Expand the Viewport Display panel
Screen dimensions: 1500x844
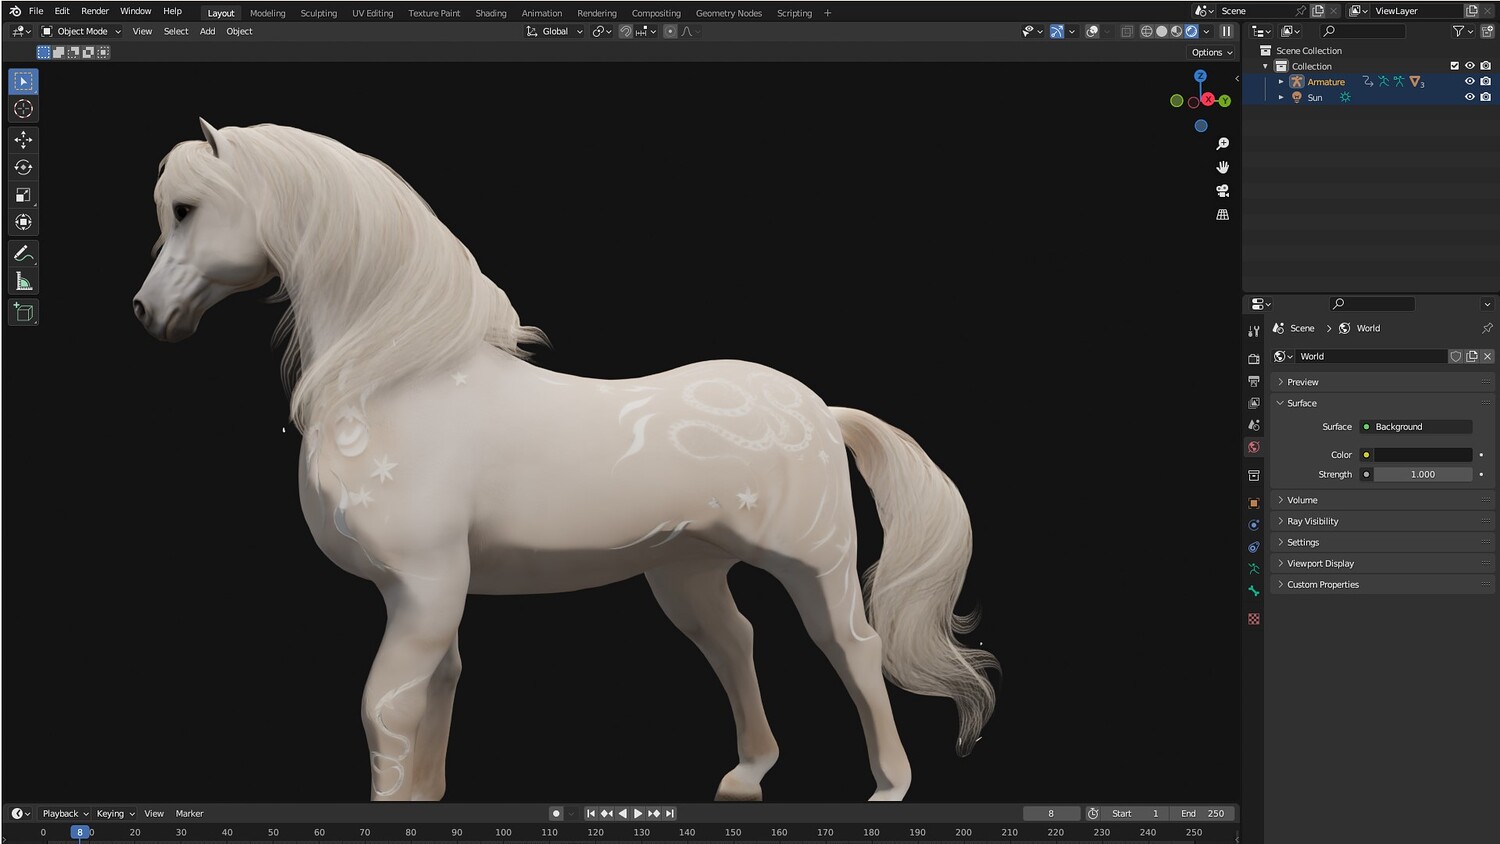tap(1382, 563)
